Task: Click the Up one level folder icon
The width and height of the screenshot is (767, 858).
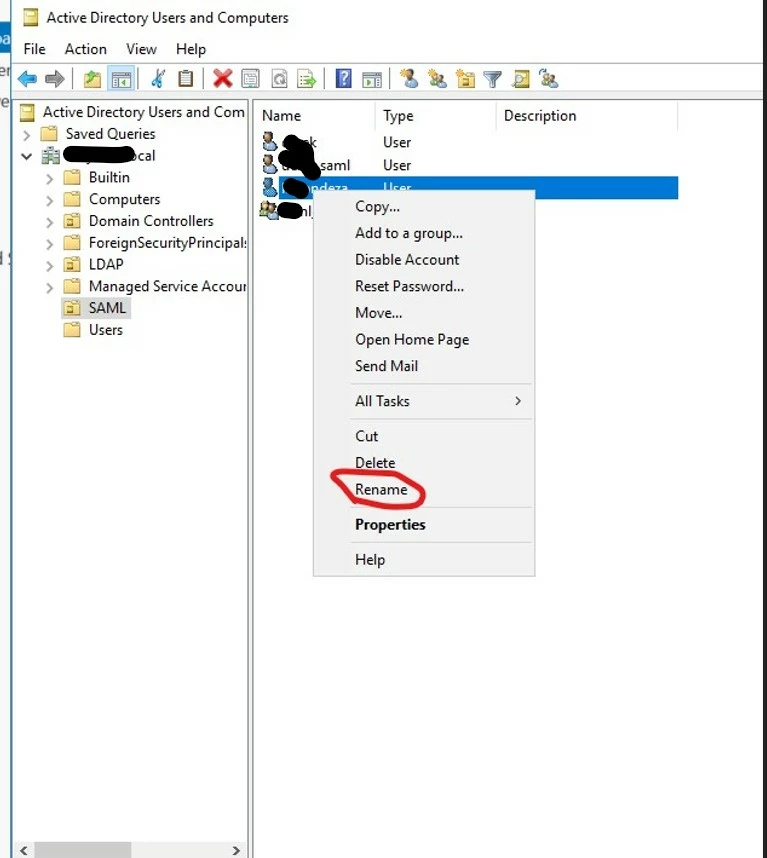Action: (x=92, y=79)
